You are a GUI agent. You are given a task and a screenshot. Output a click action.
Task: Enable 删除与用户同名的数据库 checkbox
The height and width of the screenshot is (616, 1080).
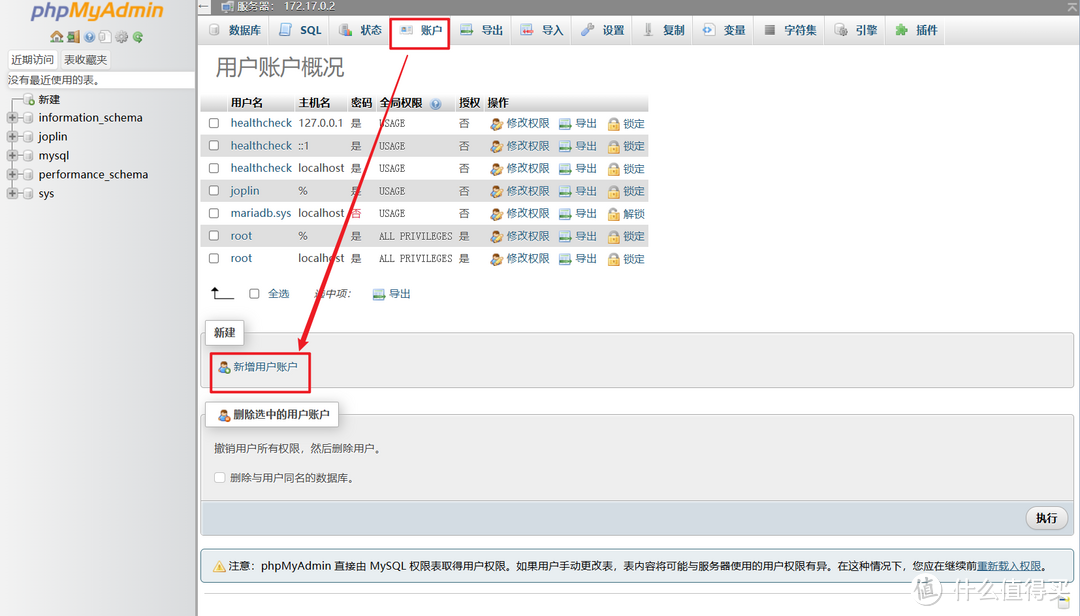(x=220, y=478)
